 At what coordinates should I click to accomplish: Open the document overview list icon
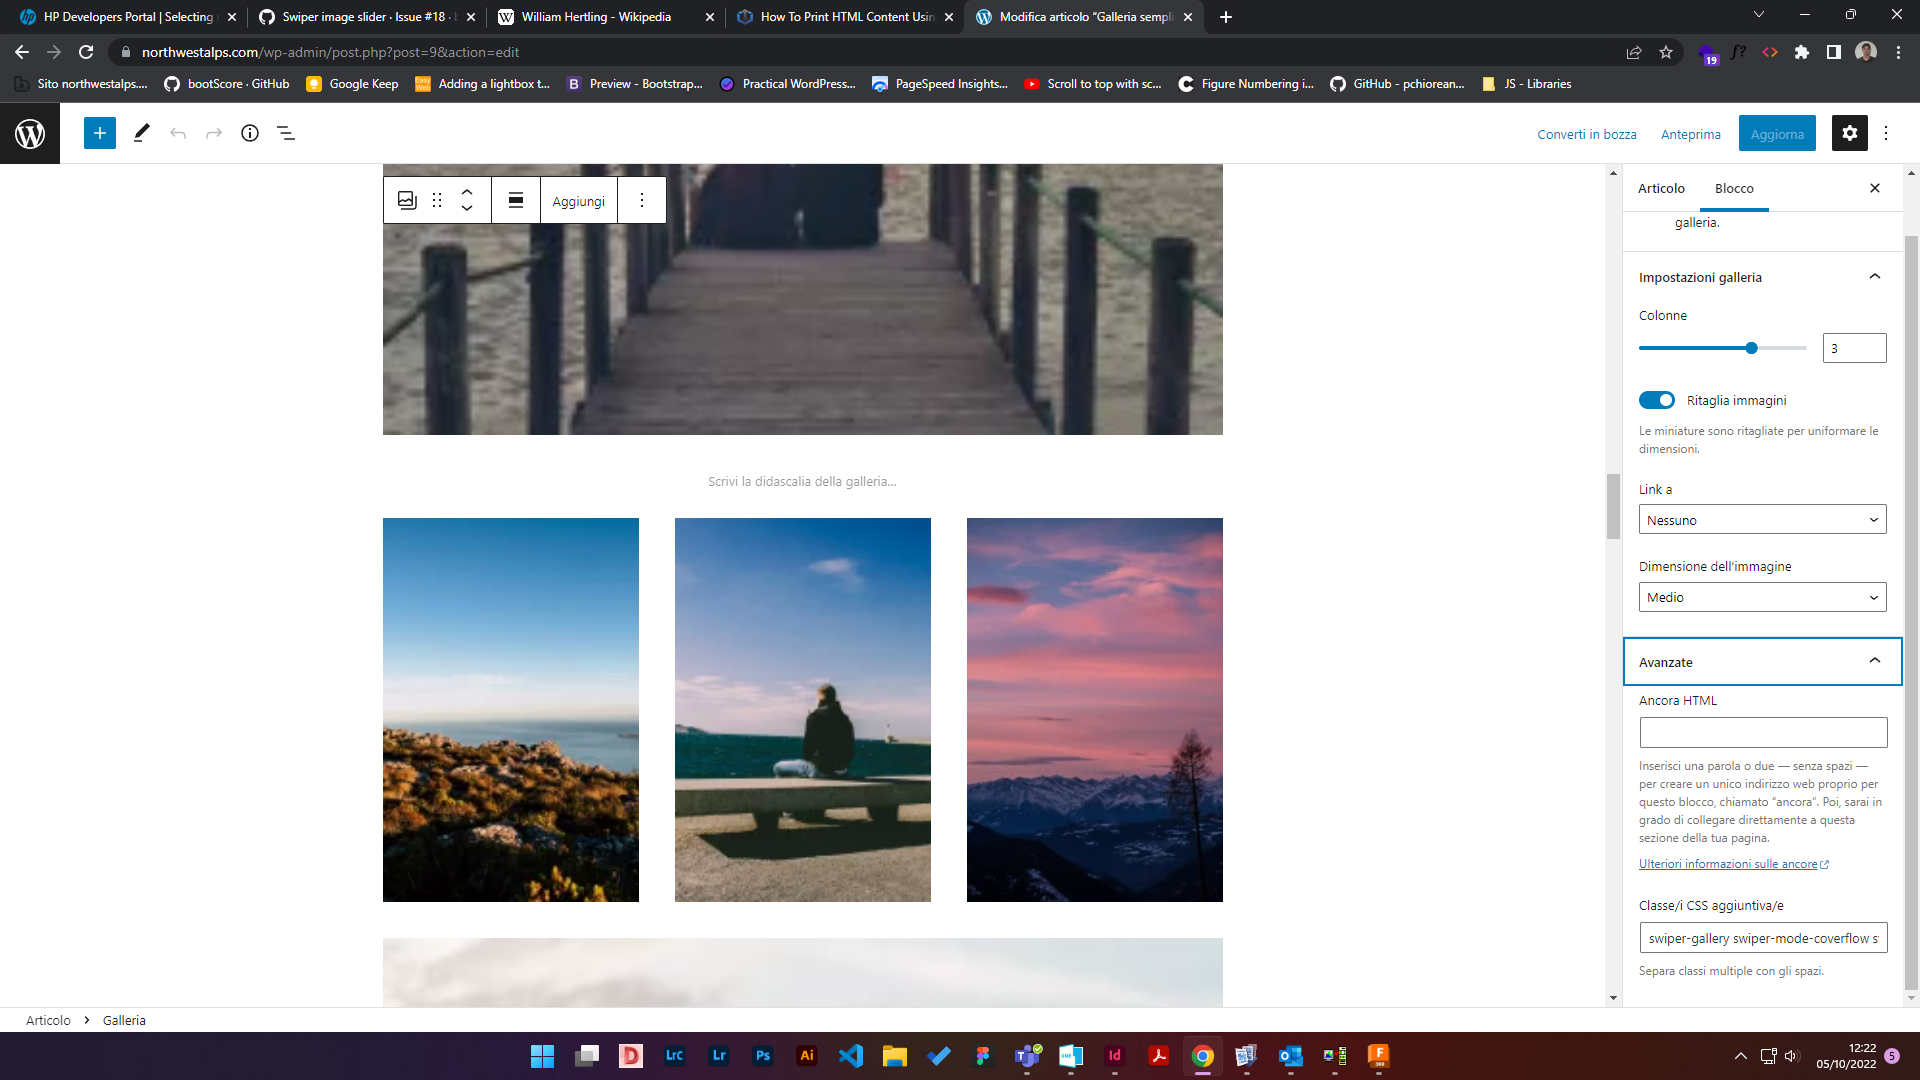click(286, 133)
